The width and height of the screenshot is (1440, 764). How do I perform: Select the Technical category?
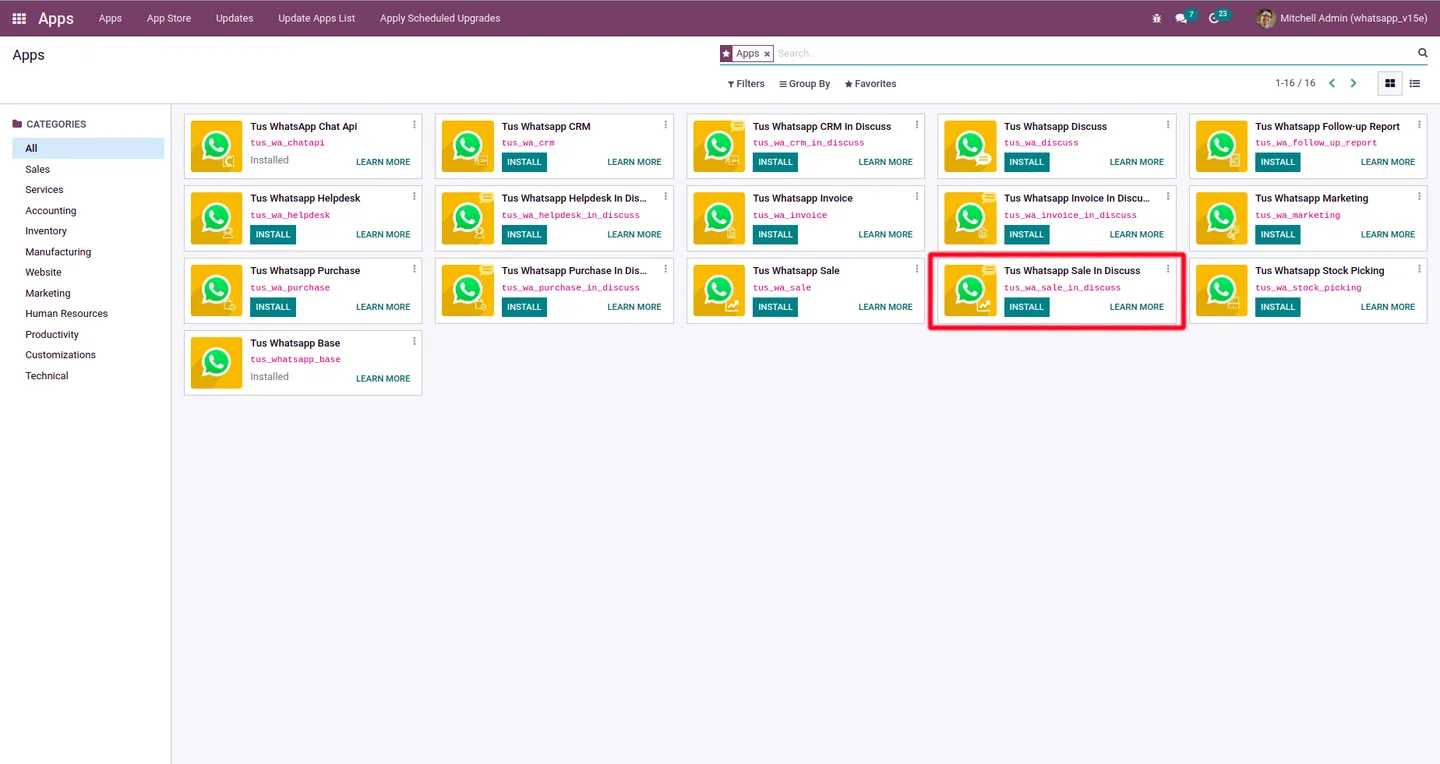point(88,376)
